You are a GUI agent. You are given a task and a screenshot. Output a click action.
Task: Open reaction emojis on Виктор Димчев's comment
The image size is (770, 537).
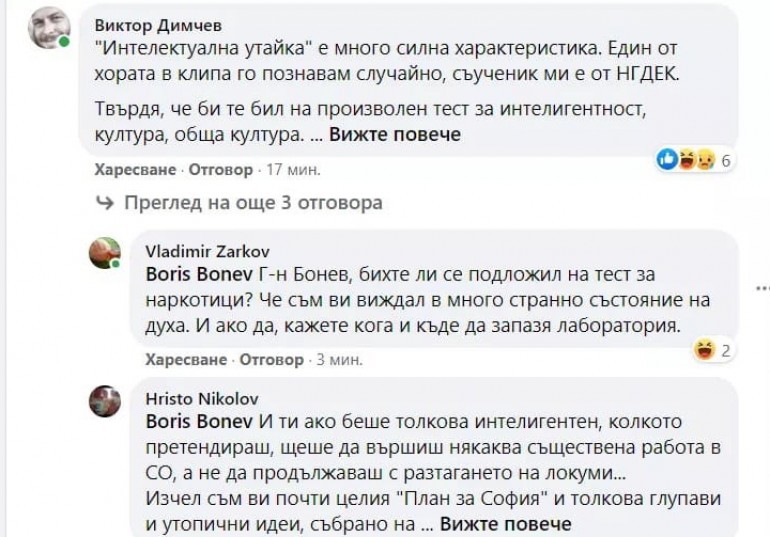[x=688, y=159]
